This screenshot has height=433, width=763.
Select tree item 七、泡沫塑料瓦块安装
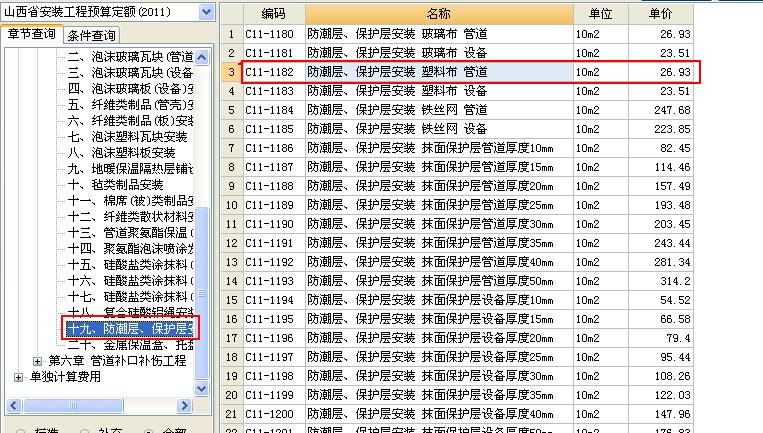(x=127, y=137)
